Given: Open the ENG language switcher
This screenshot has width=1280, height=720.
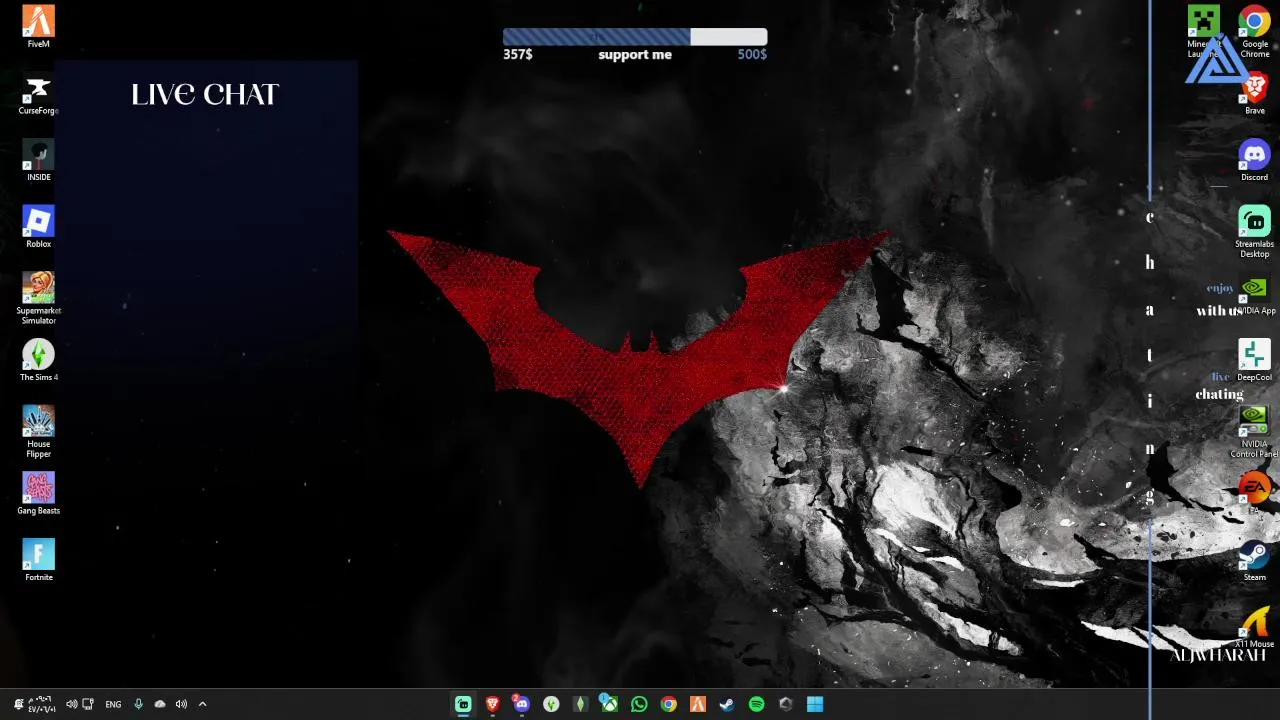Looking at the screenshot, I should click(x=113, y=704).
